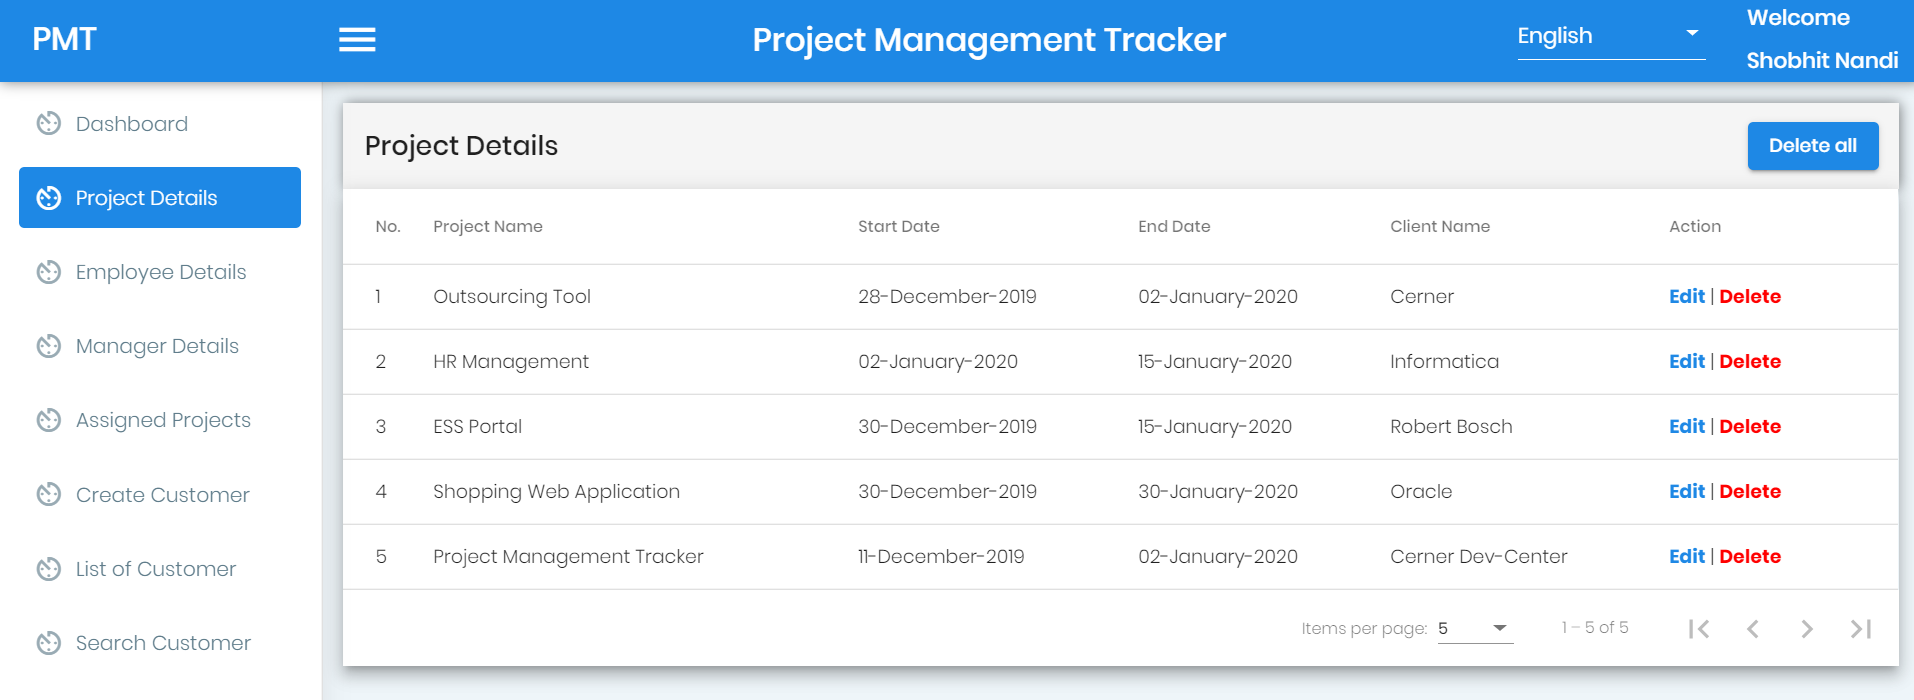Click the Search Customer icon

coord(47,642)
